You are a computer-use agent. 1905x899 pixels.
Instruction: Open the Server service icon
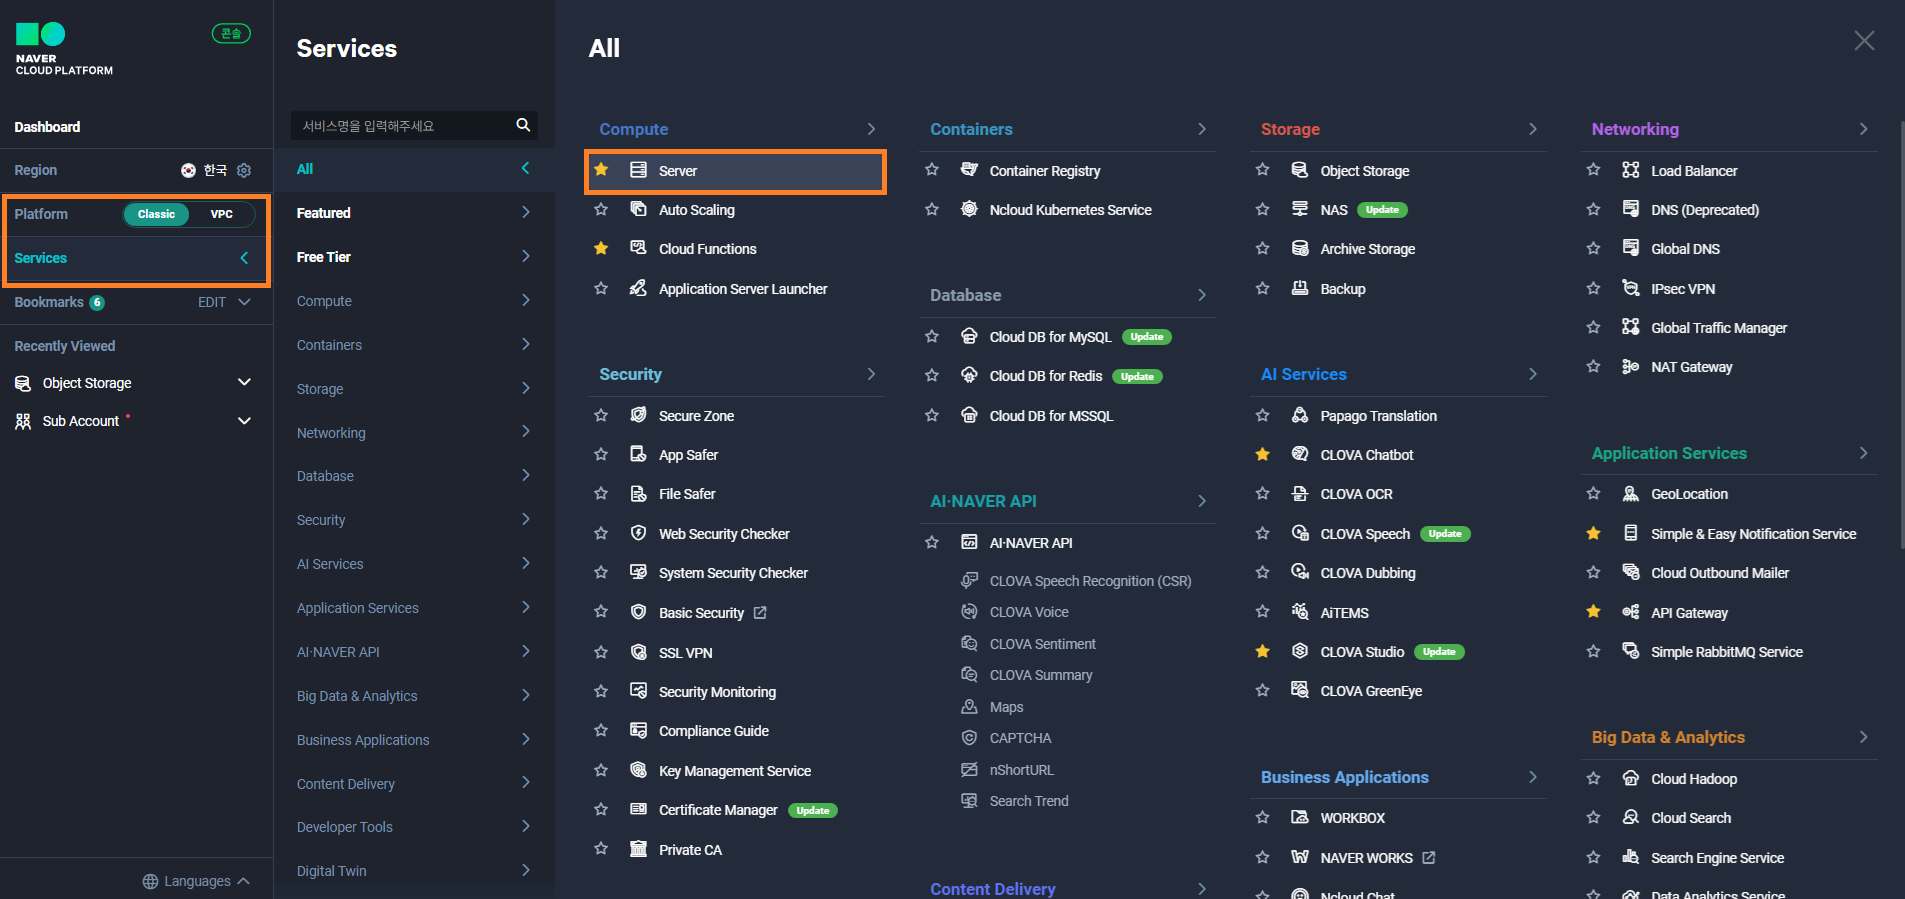(638, 170)
